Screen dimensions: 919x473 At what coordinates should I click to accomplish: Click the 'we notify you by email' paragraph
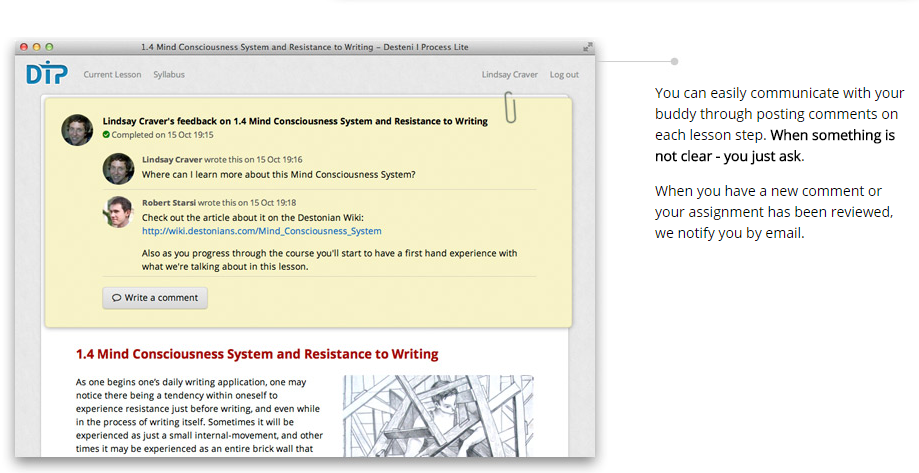[x=774, y=212]
